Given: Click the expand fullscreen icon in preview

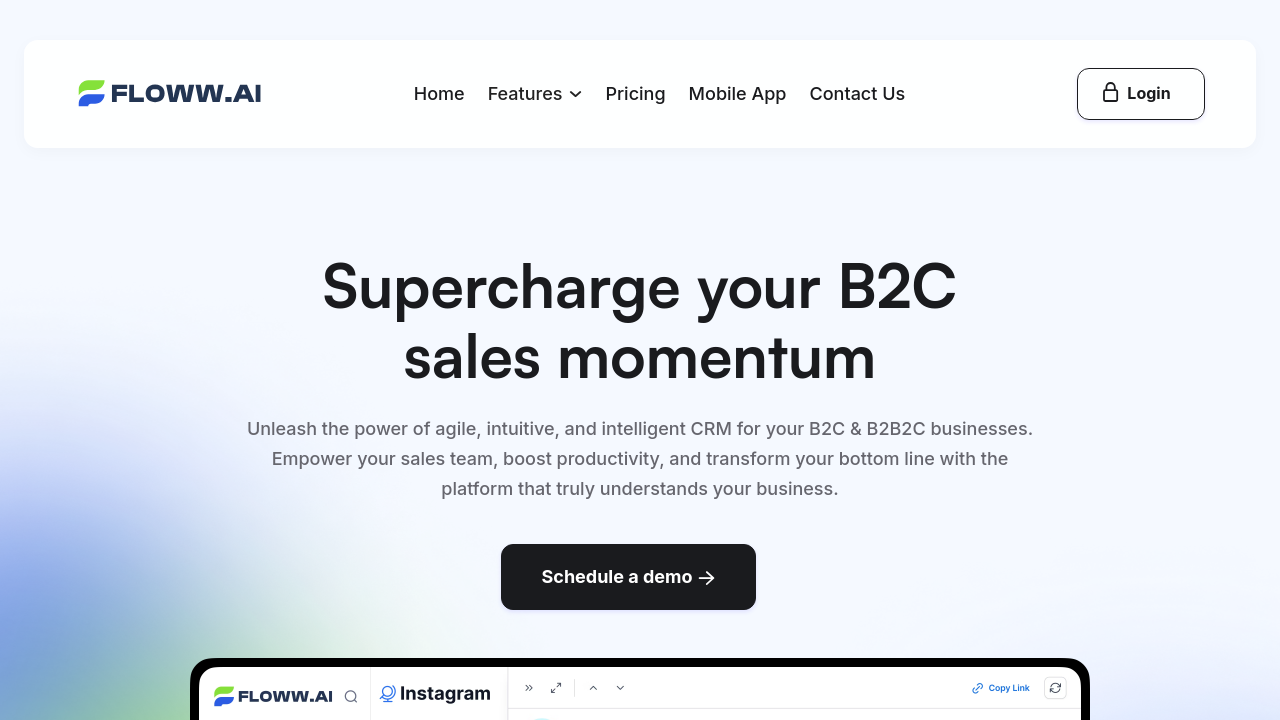Looking at the screenshot, I should coord(556,688).
